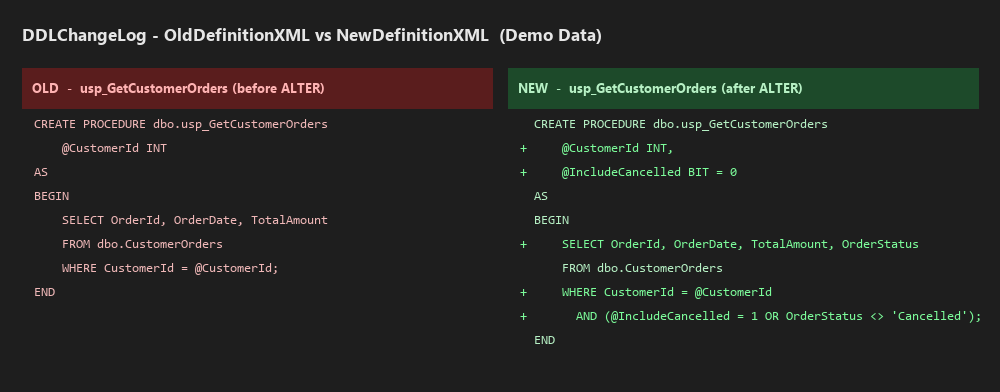Click added '@CustomerId INT,' line in new
The image size is (1000, 392).
[617, 148]
